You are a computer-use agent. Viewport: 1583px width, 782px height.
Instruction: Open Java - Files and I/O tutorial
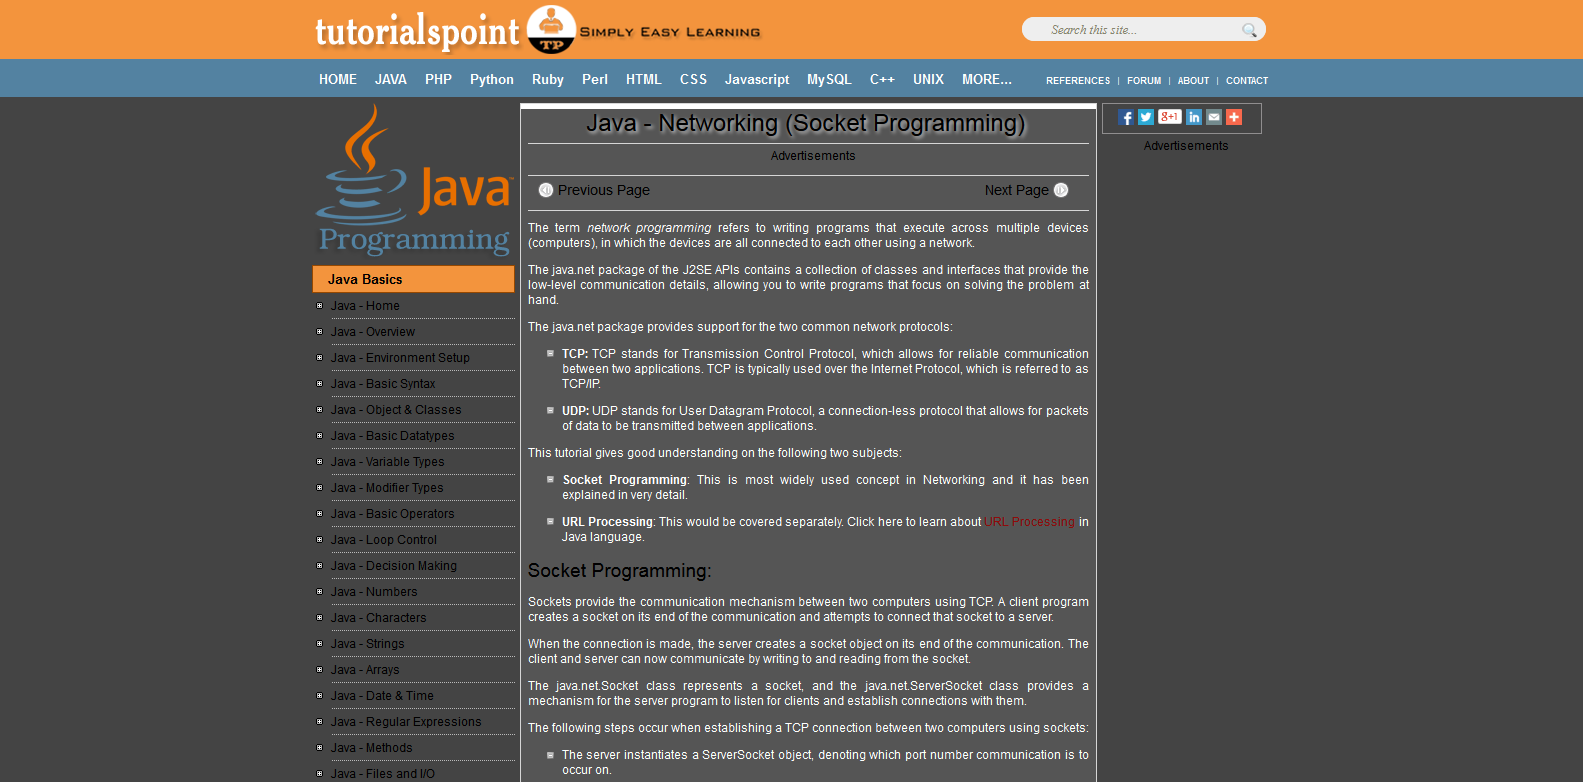click(383, 774)
